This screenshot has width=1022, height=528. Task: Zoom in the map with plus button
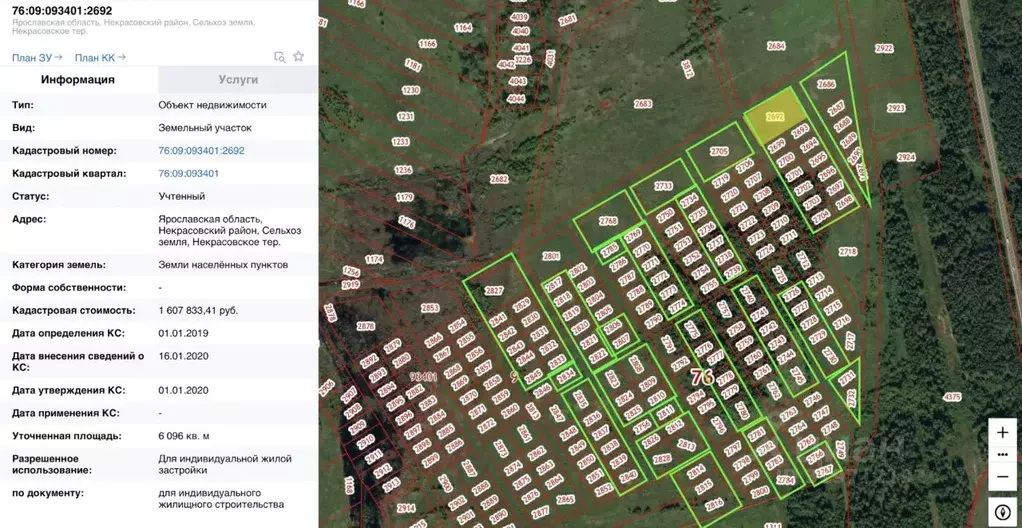coord(1002,432)
